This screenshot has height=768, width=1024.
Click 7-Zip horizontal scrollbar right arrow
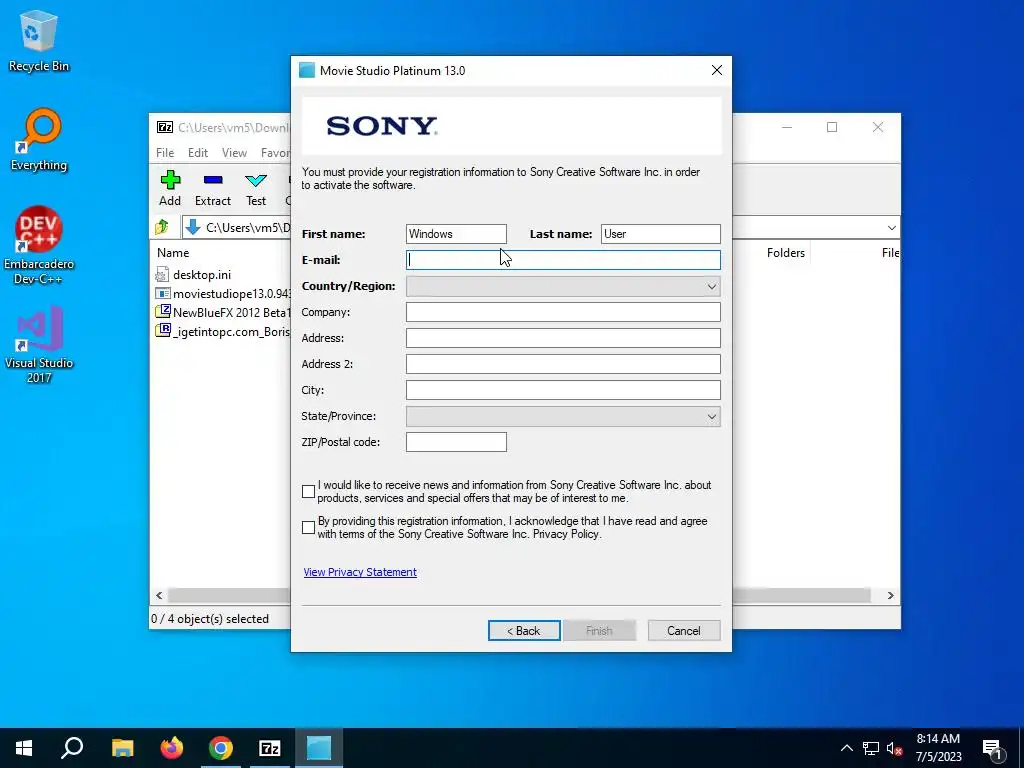pos(890,596)
